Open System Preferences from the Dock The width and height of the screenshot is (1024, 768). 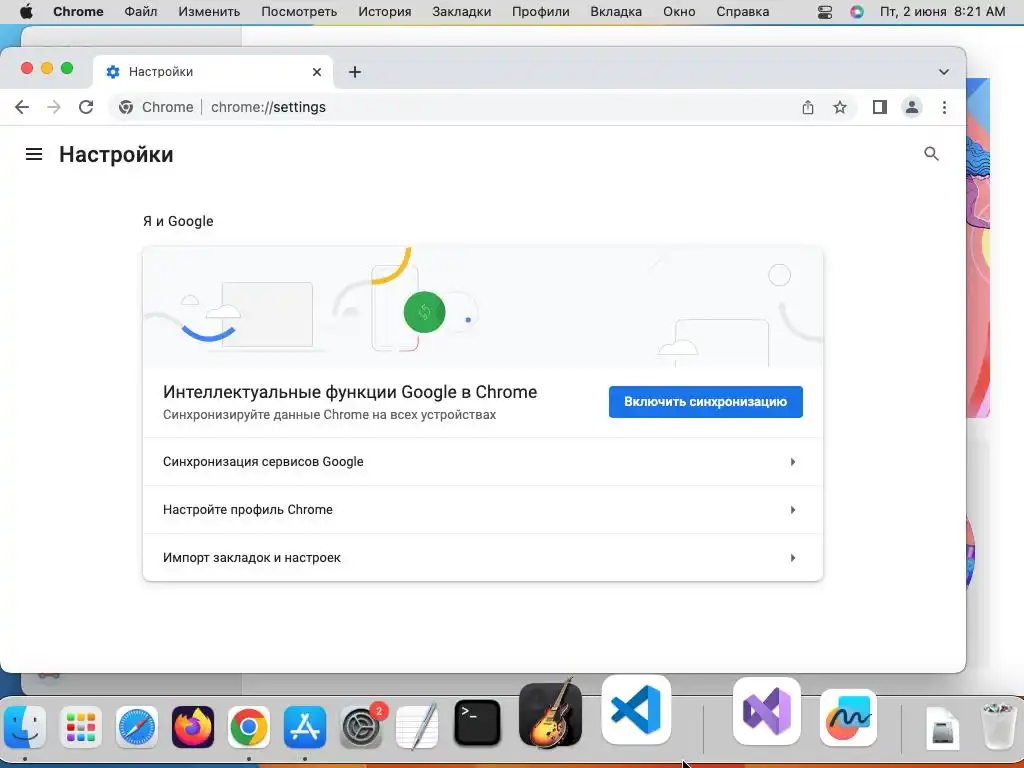click(361, 726)
